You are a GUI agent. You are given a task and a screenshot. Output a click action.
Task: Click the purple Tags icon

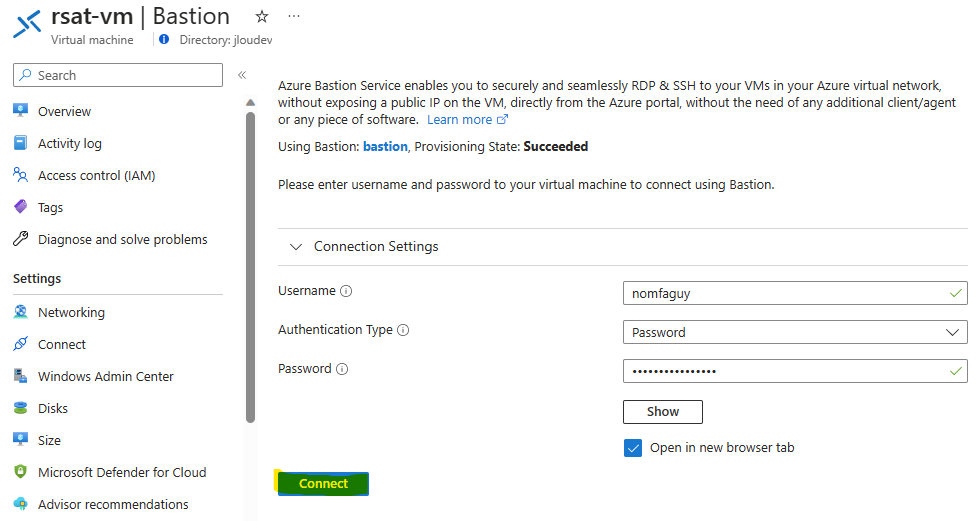click(x=21, y=207)
